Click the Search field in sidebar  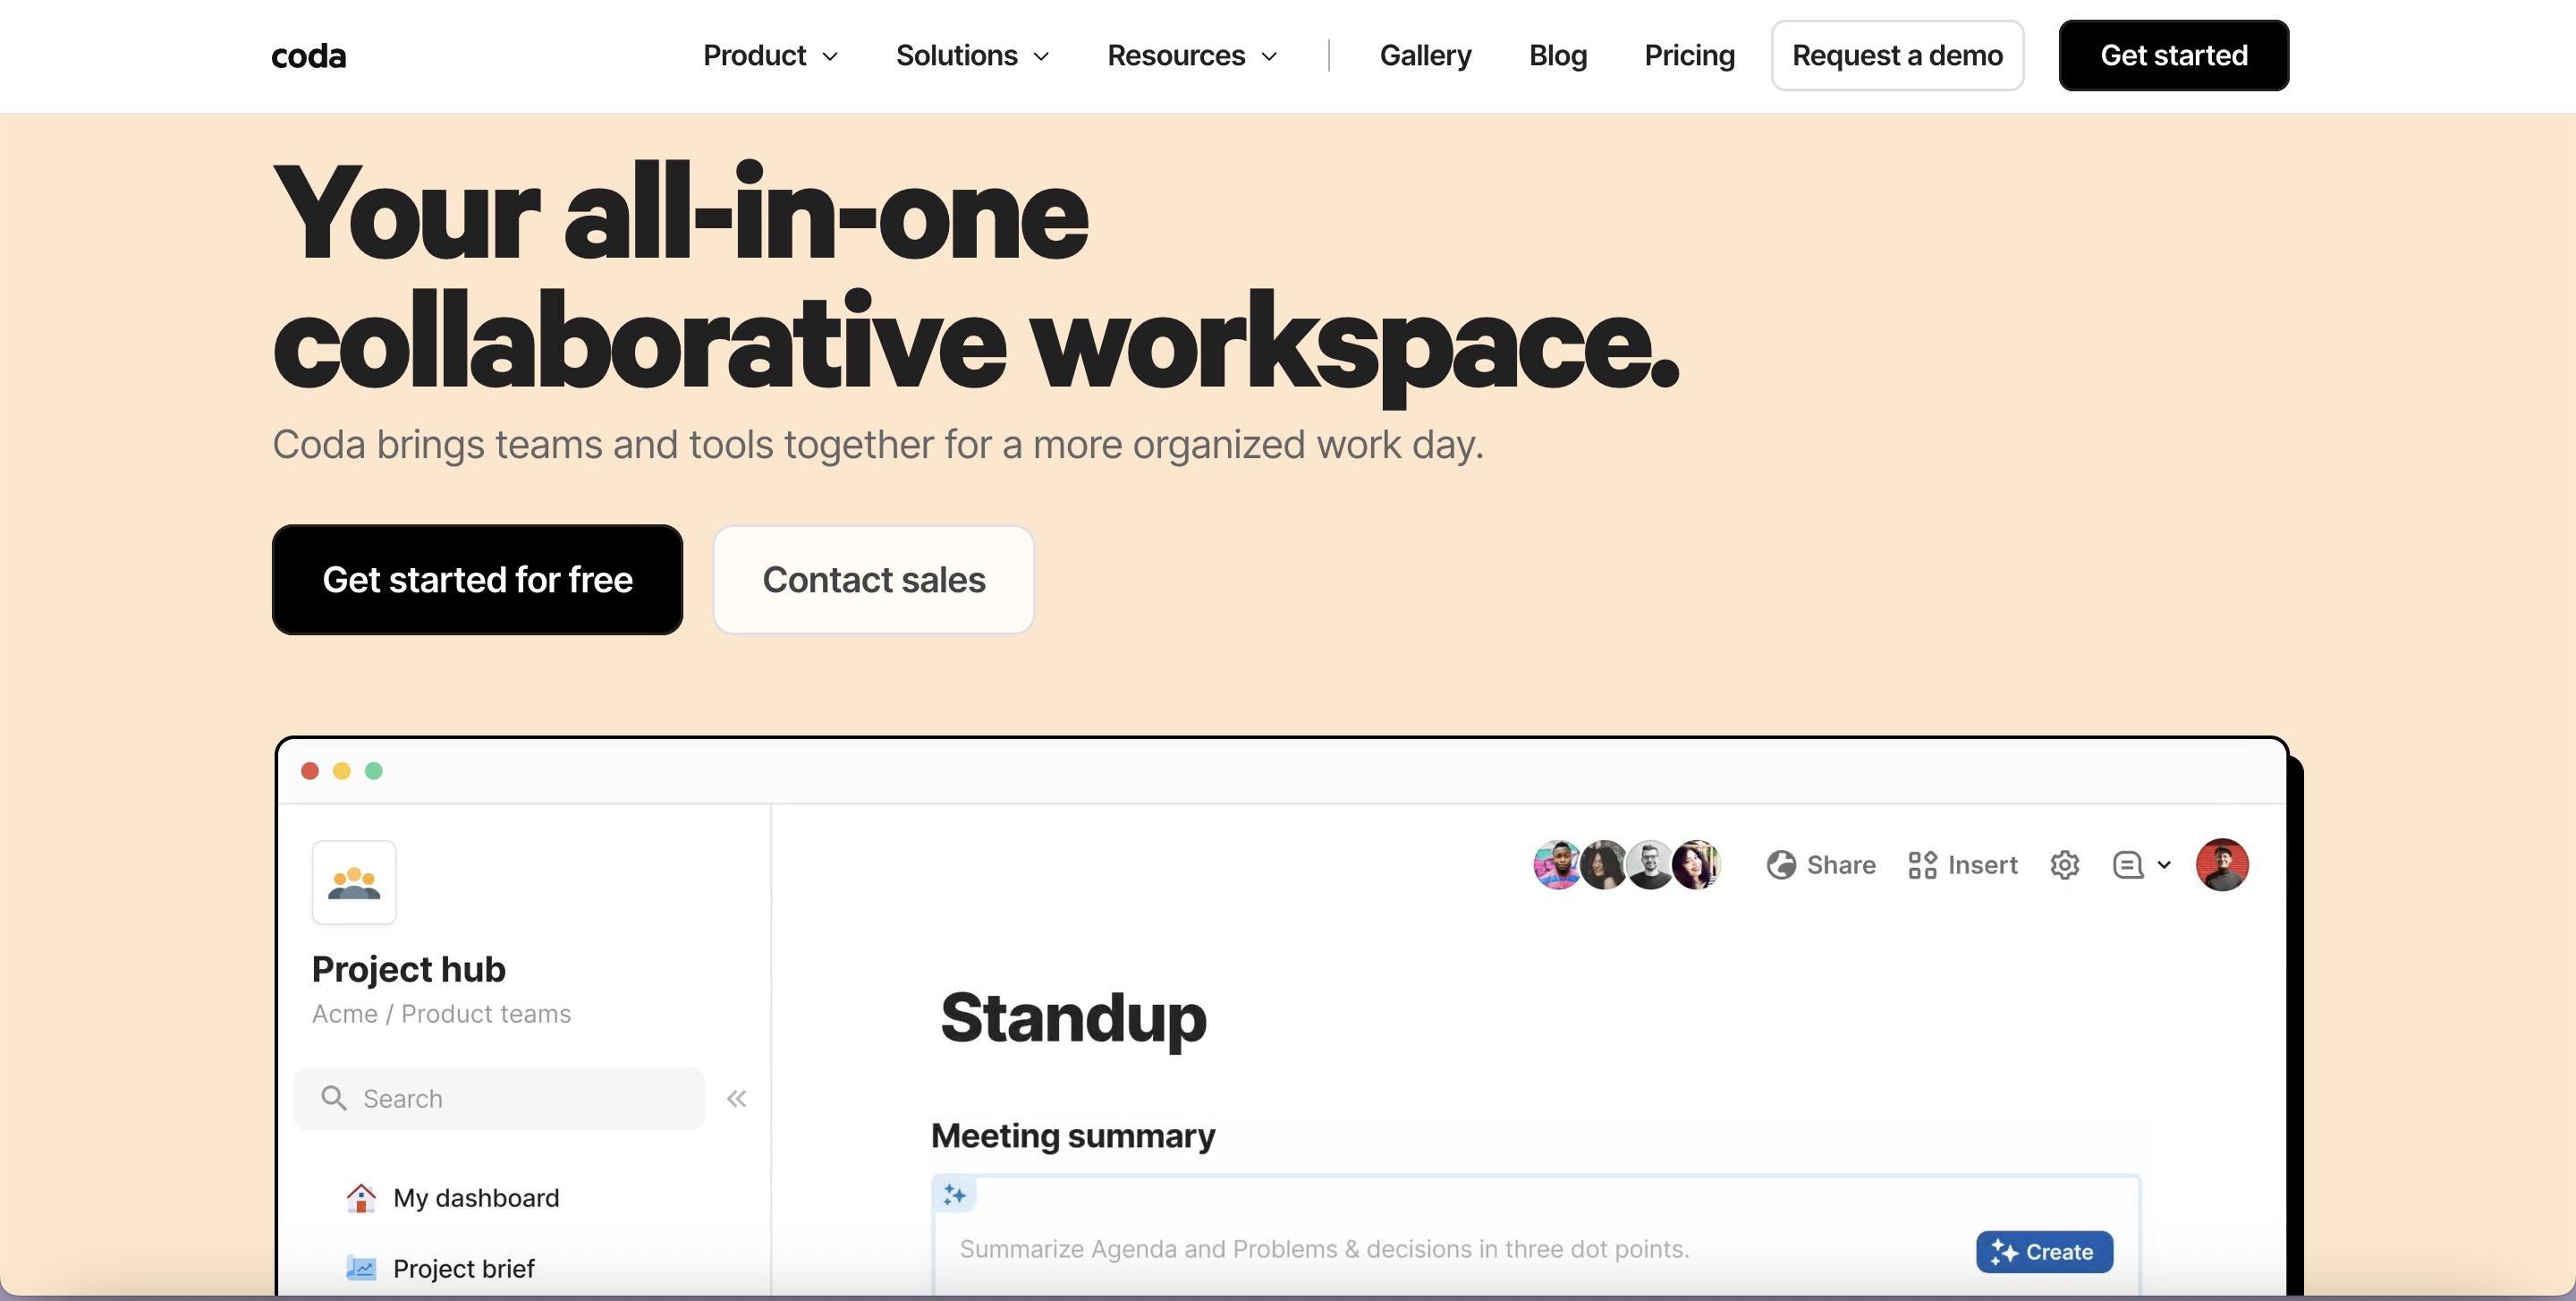(500, 1099)
